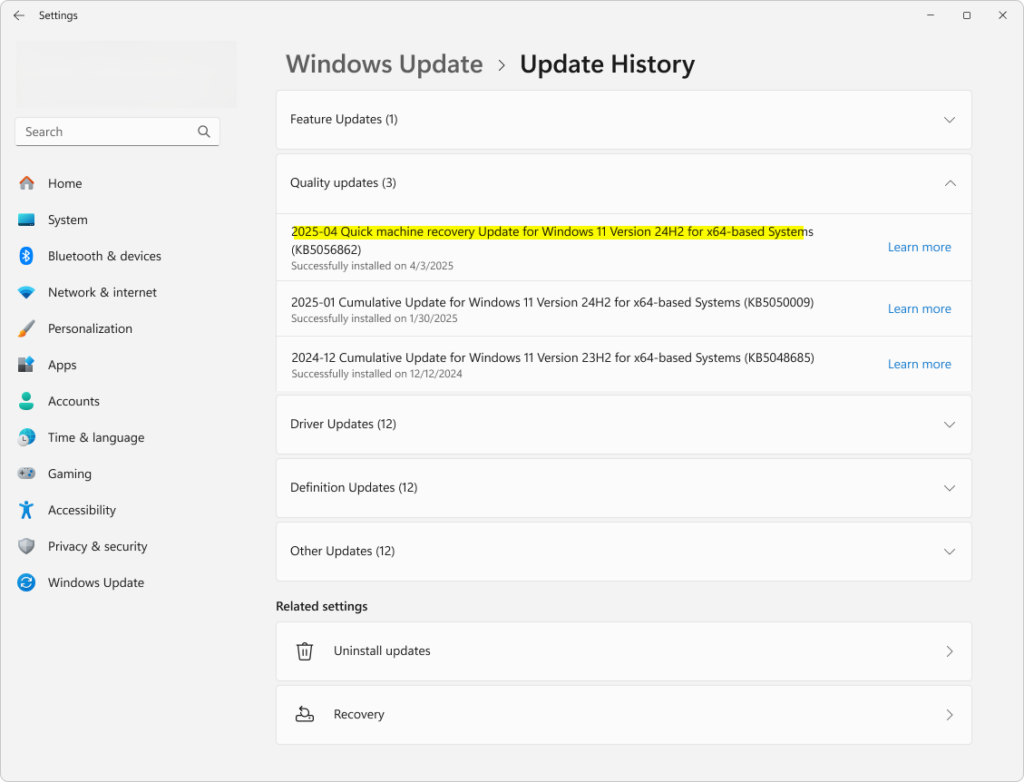Image resolution: width=1024 pixels, height=782 pixels.
Task: Click the Feature Updates (1) header text
Action: [x=344, y=120]
